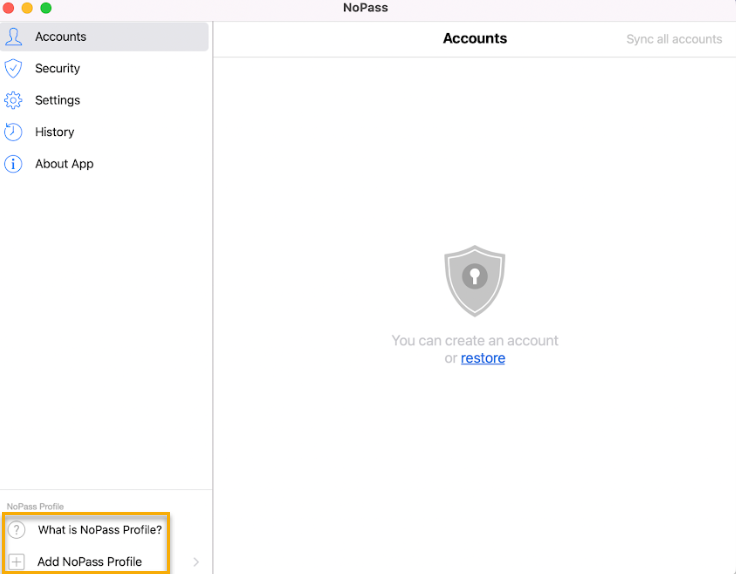The image size is (736, 574).
Task: Minimize the NoPass window with yellow button
Action: 27,8
